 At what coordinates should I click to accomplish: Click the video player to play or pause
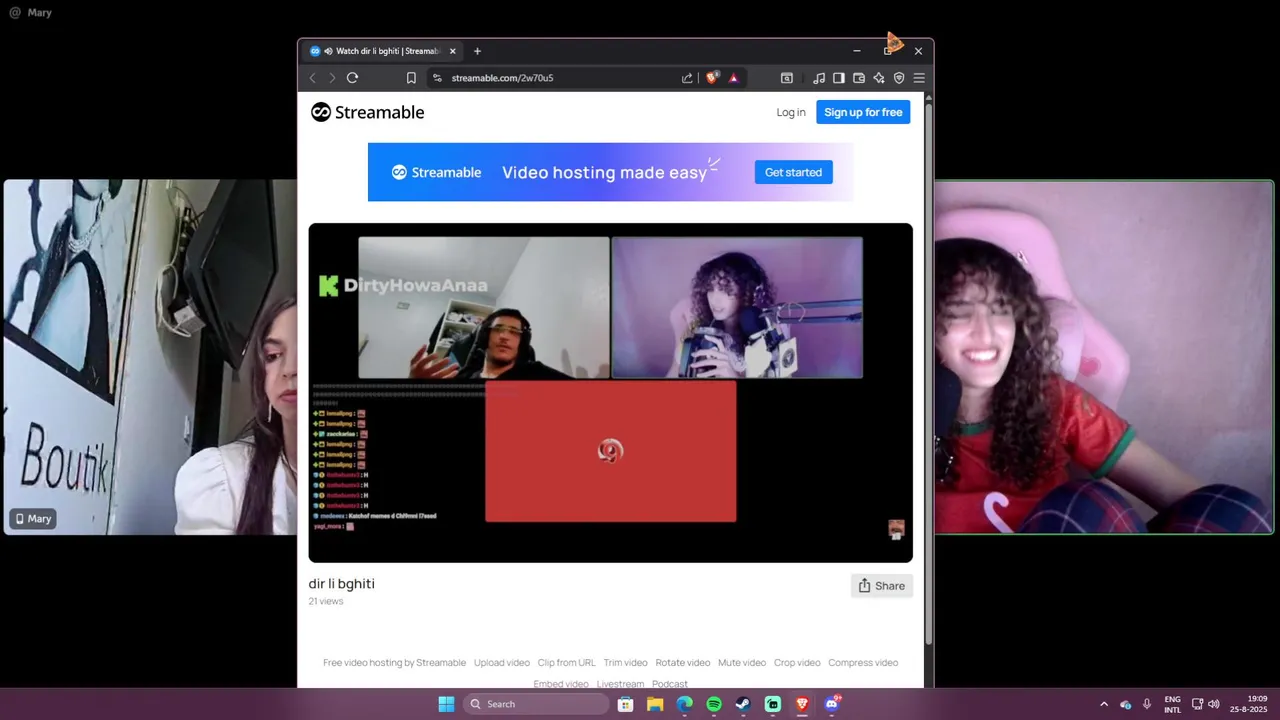(x=610, y=392)
